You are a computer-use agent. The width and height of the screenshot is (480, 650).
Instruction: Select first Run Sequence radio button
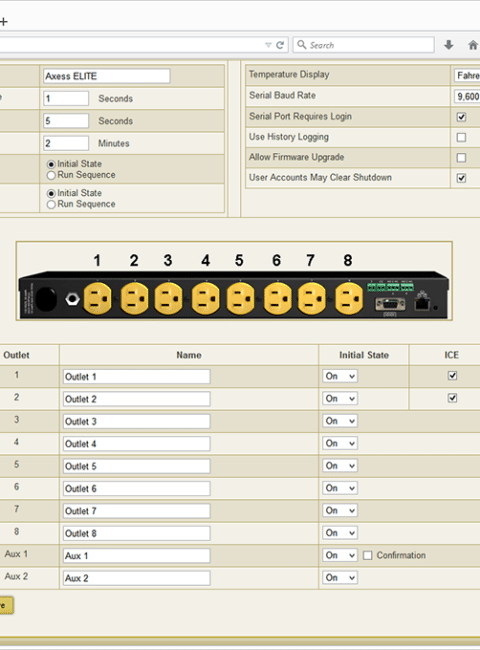point(51,175)
